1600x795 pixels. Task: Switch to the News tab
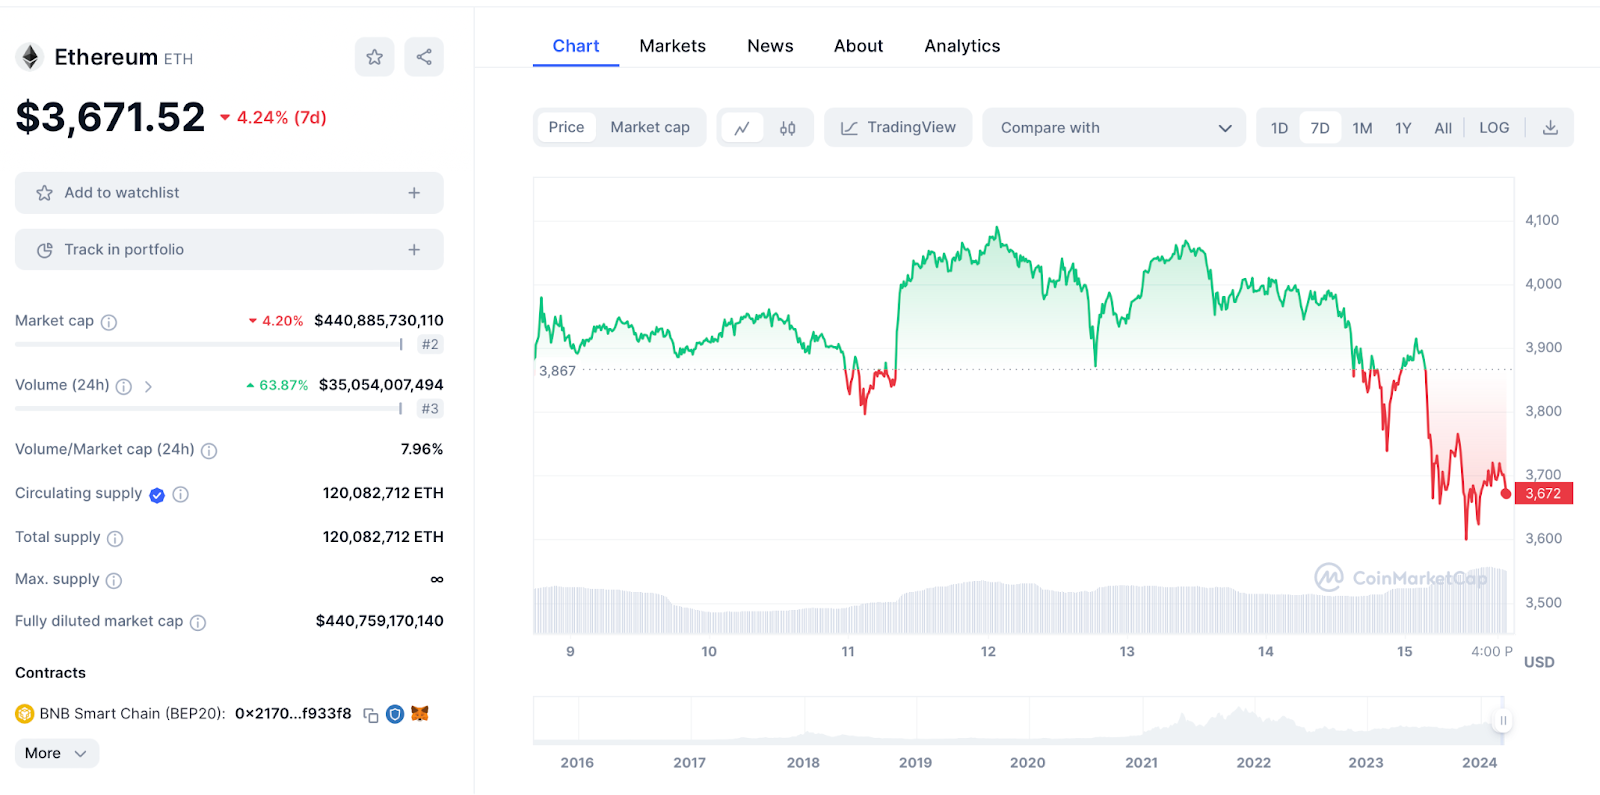tap(770, 46)
